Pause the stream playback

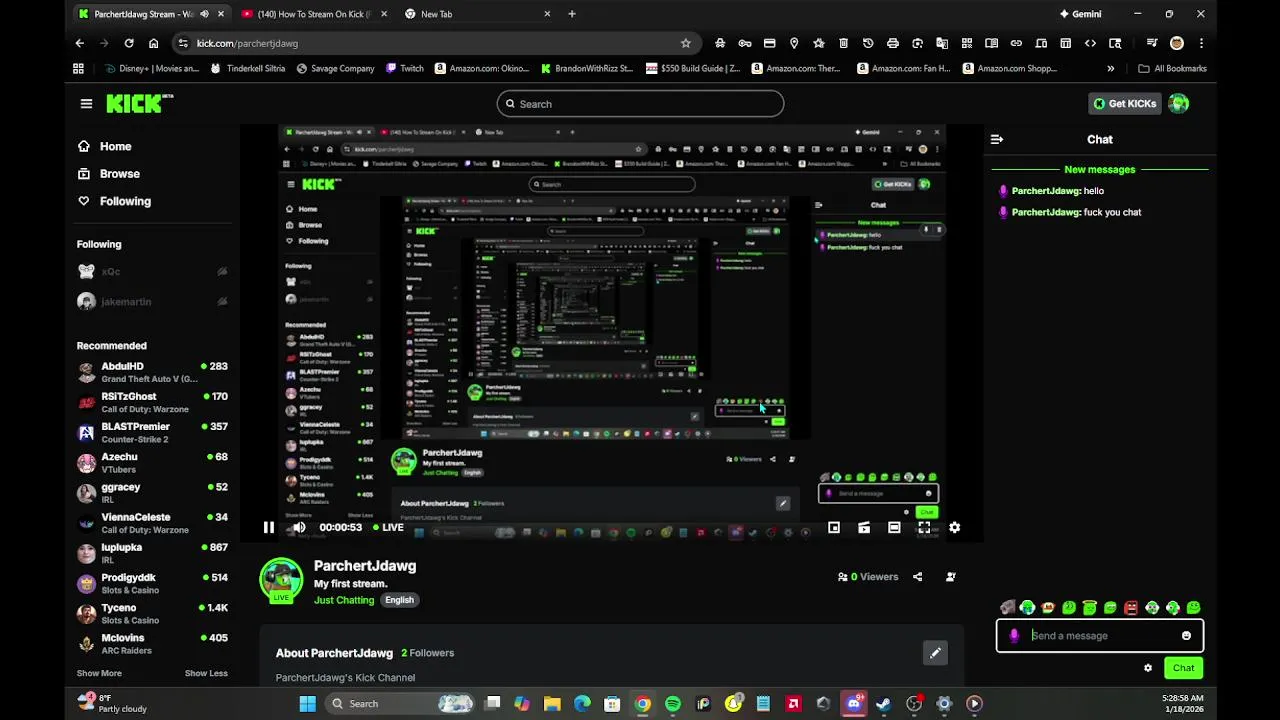point(268,527)
